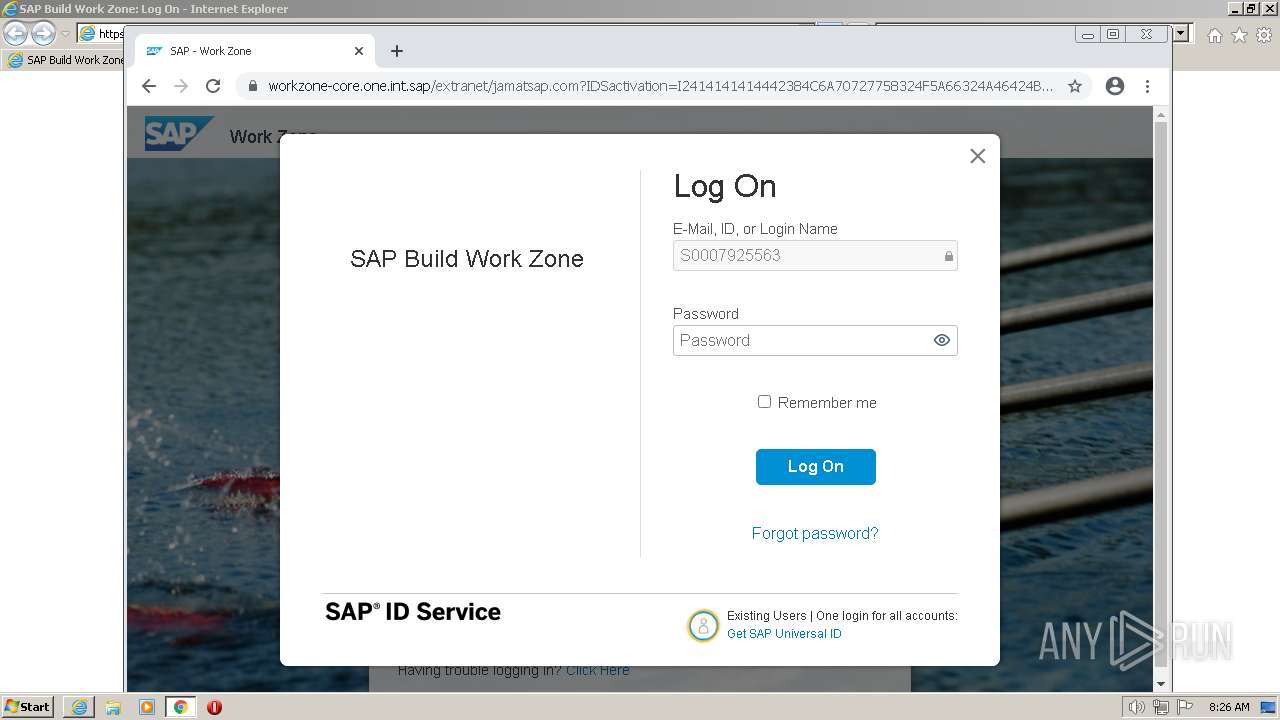This screenshot has width=1280, height=720.
Task: Click the volume tray icon
Action: tap(1136, 707)
